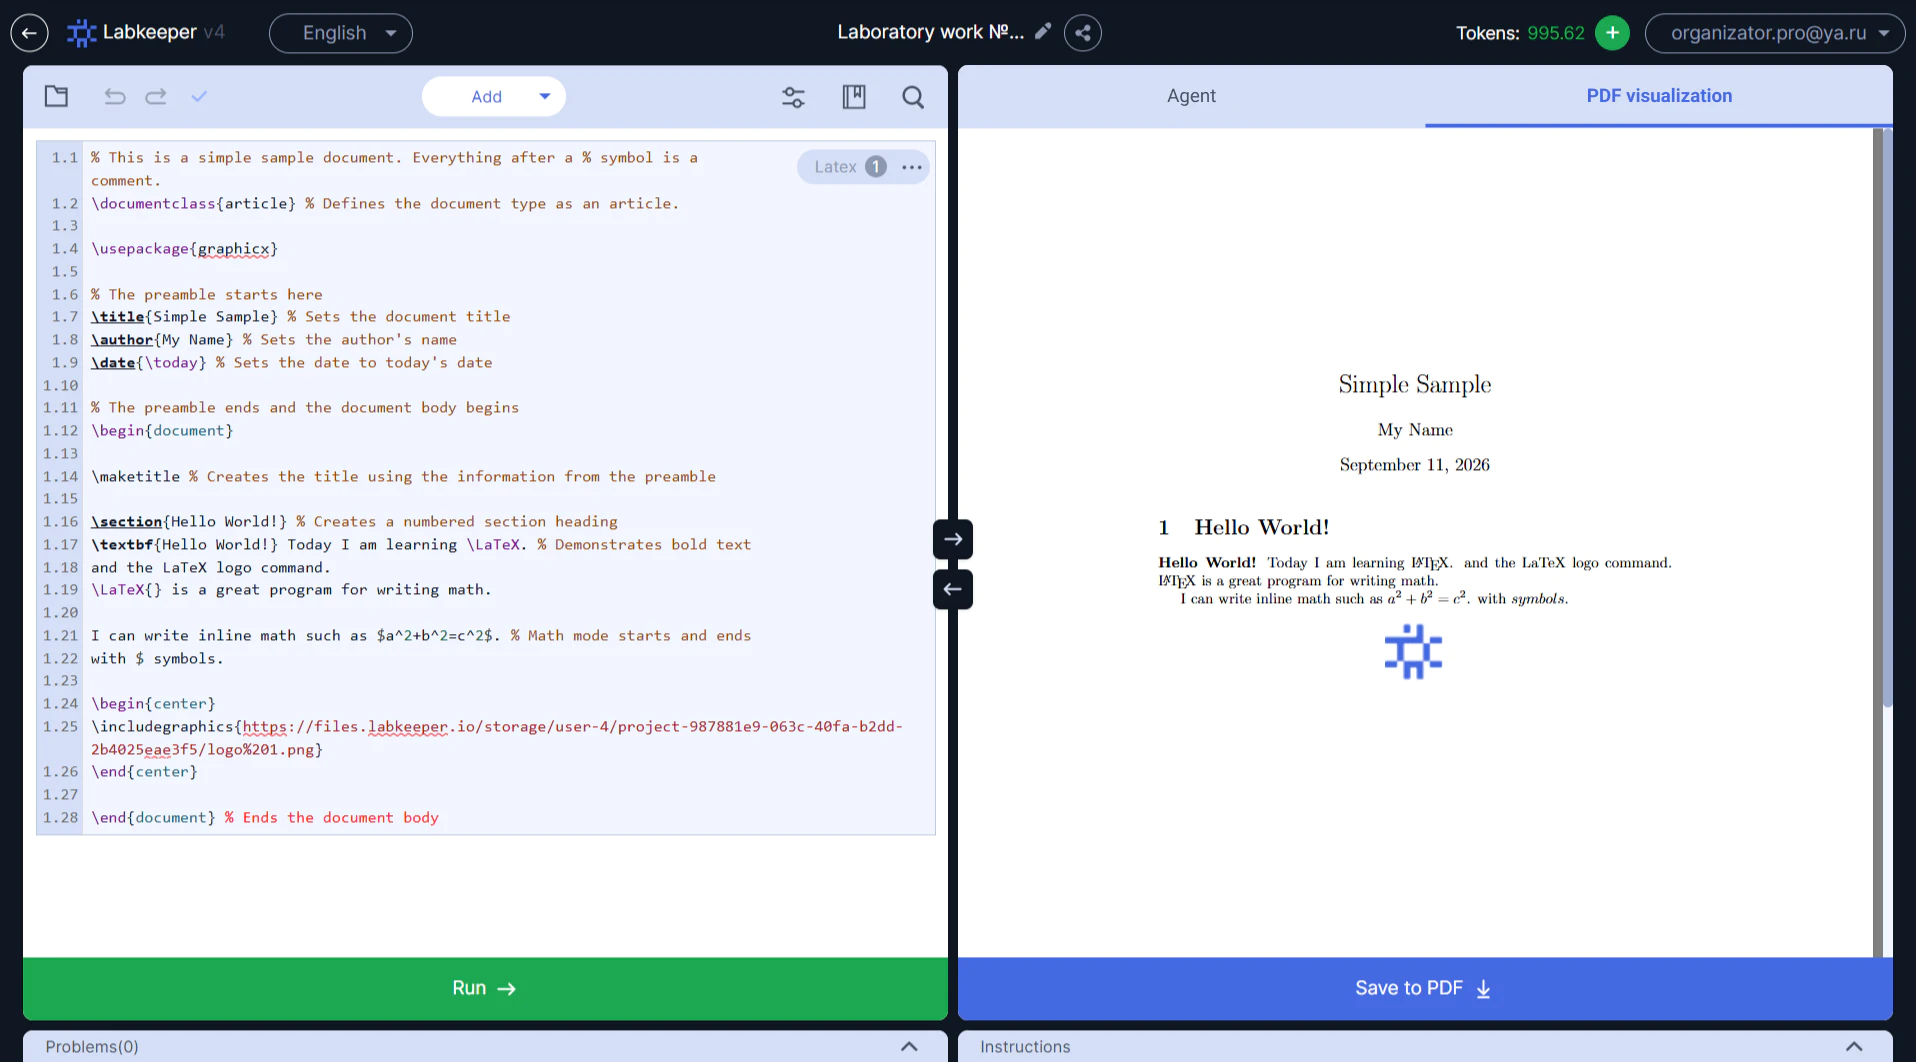The height and width of the screenshot is (1062, 1916).
Task: Open the Labkeeper logo home
Action: 146,33
